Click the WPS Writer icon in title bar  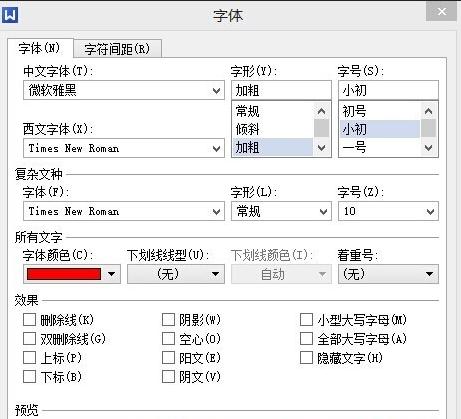click(10, 15)
